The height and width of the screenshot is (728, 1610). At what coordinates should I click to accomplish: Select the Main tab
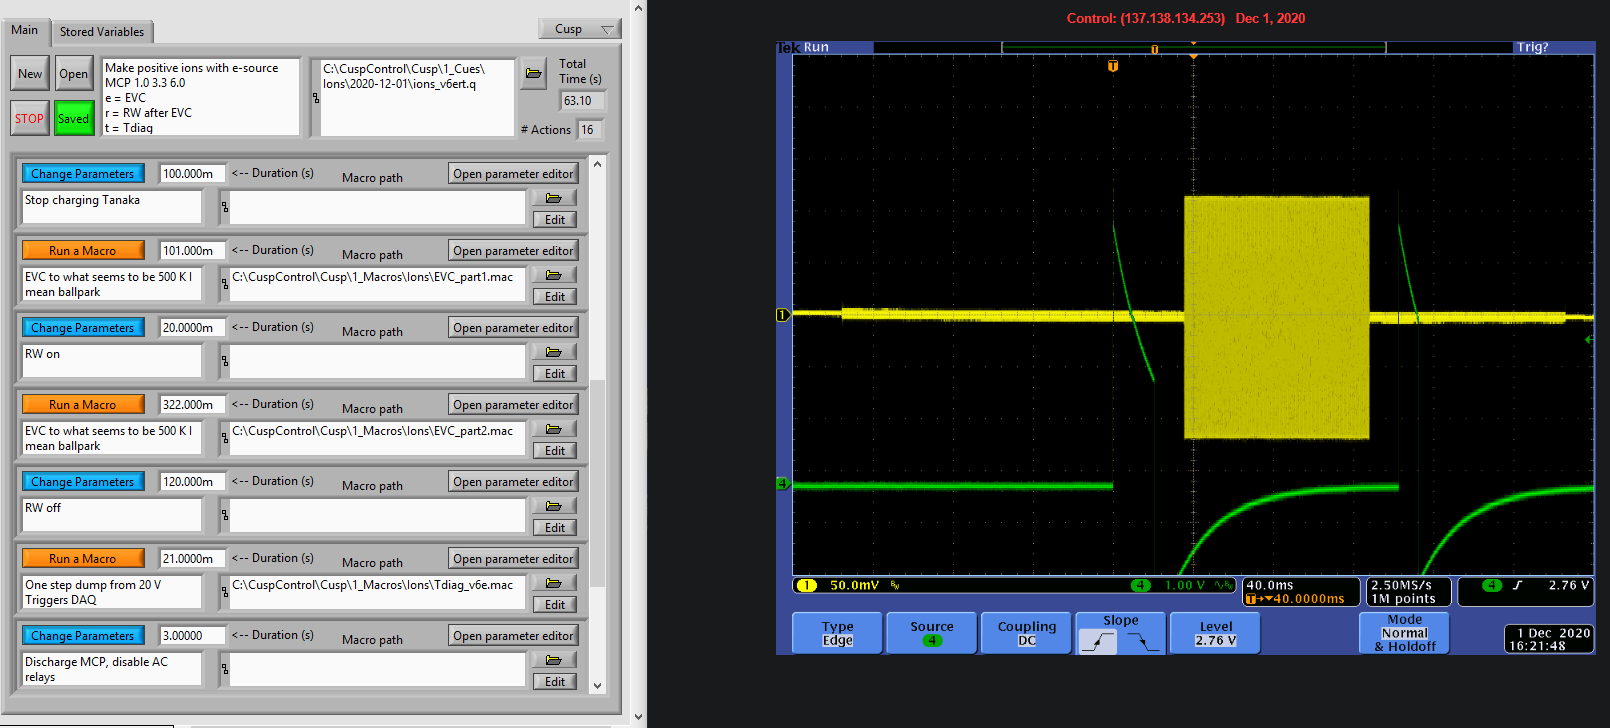click(x=24, y=30)
